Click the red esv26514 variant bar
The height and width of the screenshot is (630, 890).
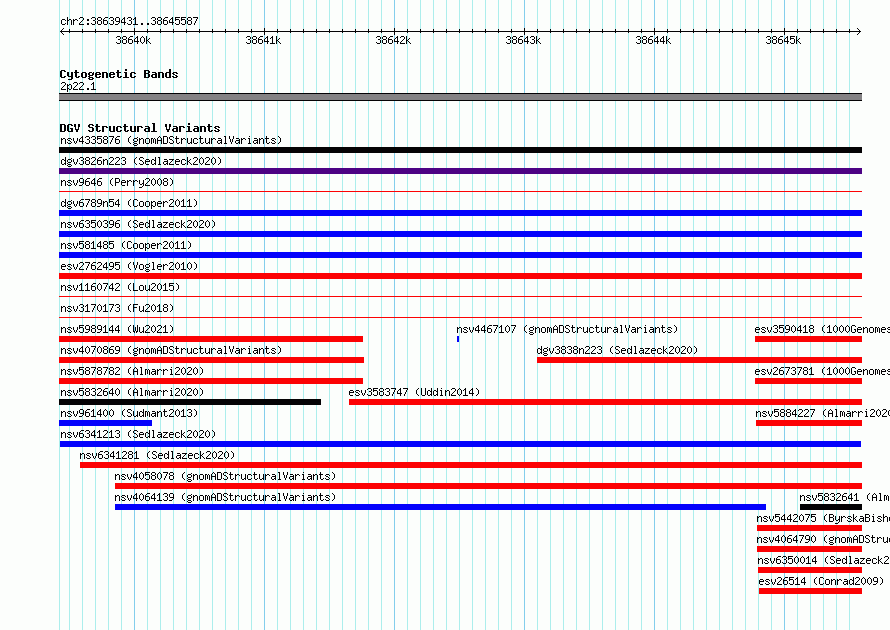click(811, 591)
